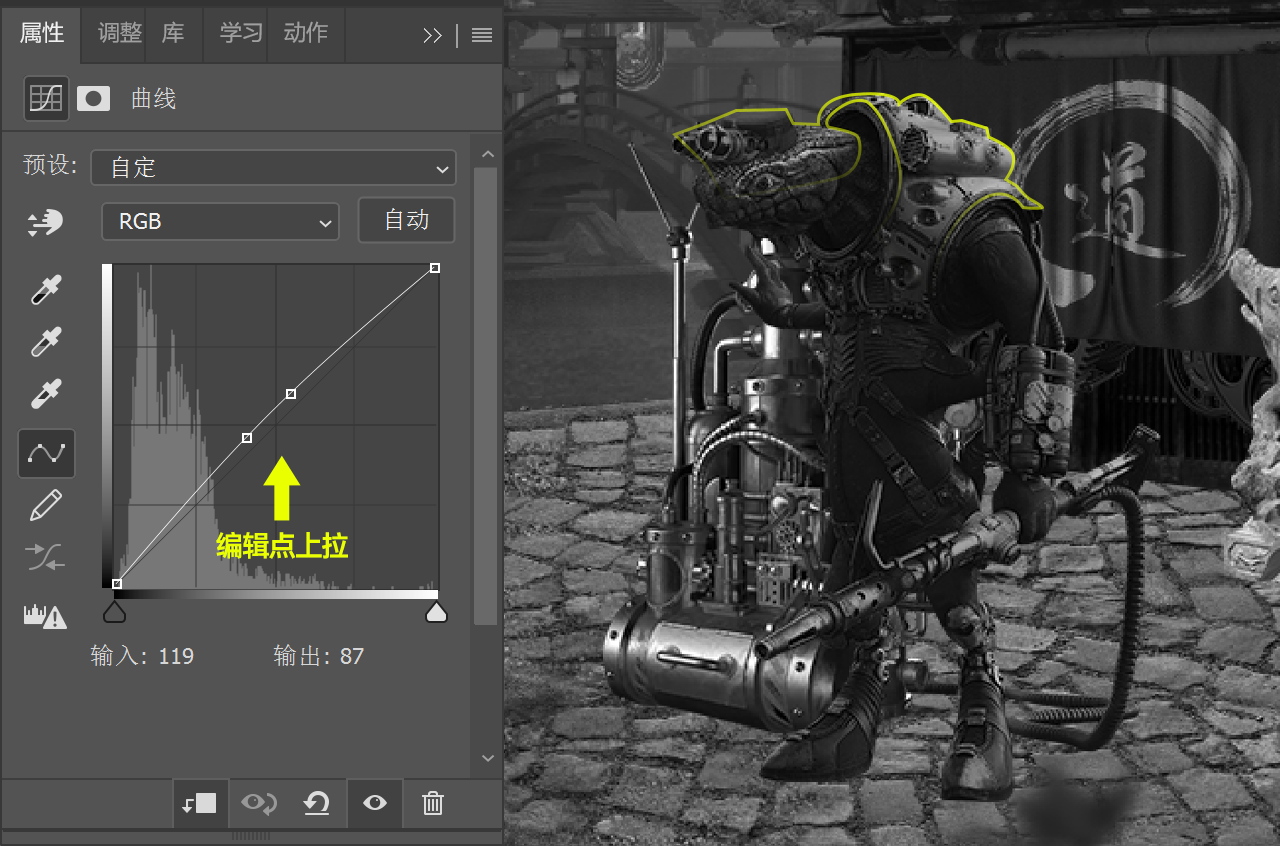
Task: Click the properties panel vertical scrollbar
Action: tap(486, 396)
